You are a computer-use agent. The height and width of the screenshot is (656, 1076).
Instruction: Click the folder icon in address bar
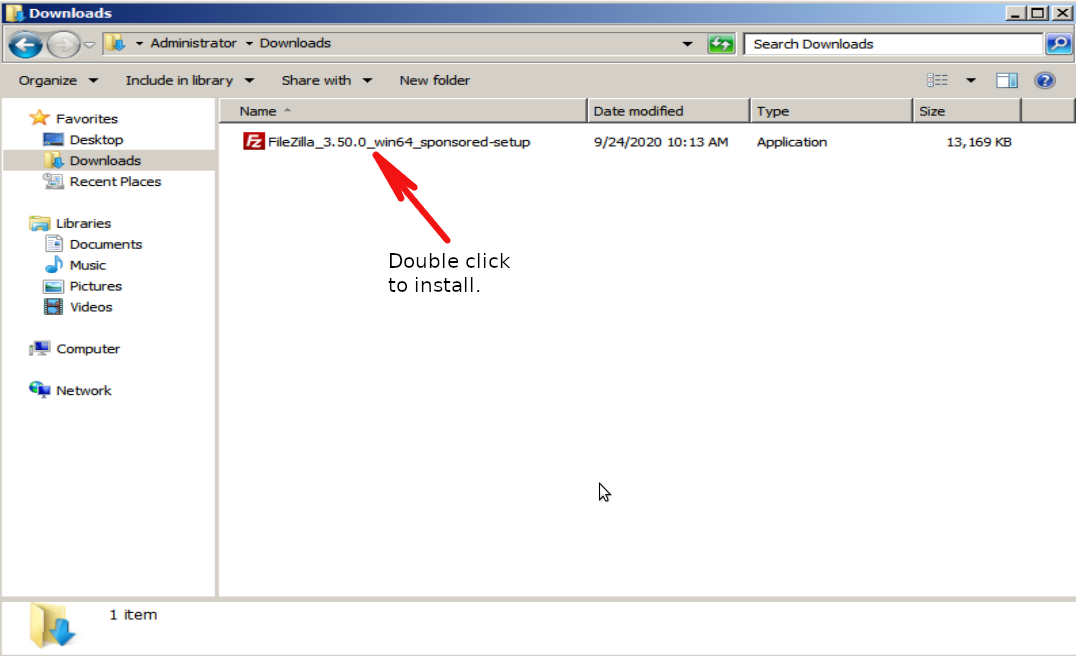click(x=117, y=43)
